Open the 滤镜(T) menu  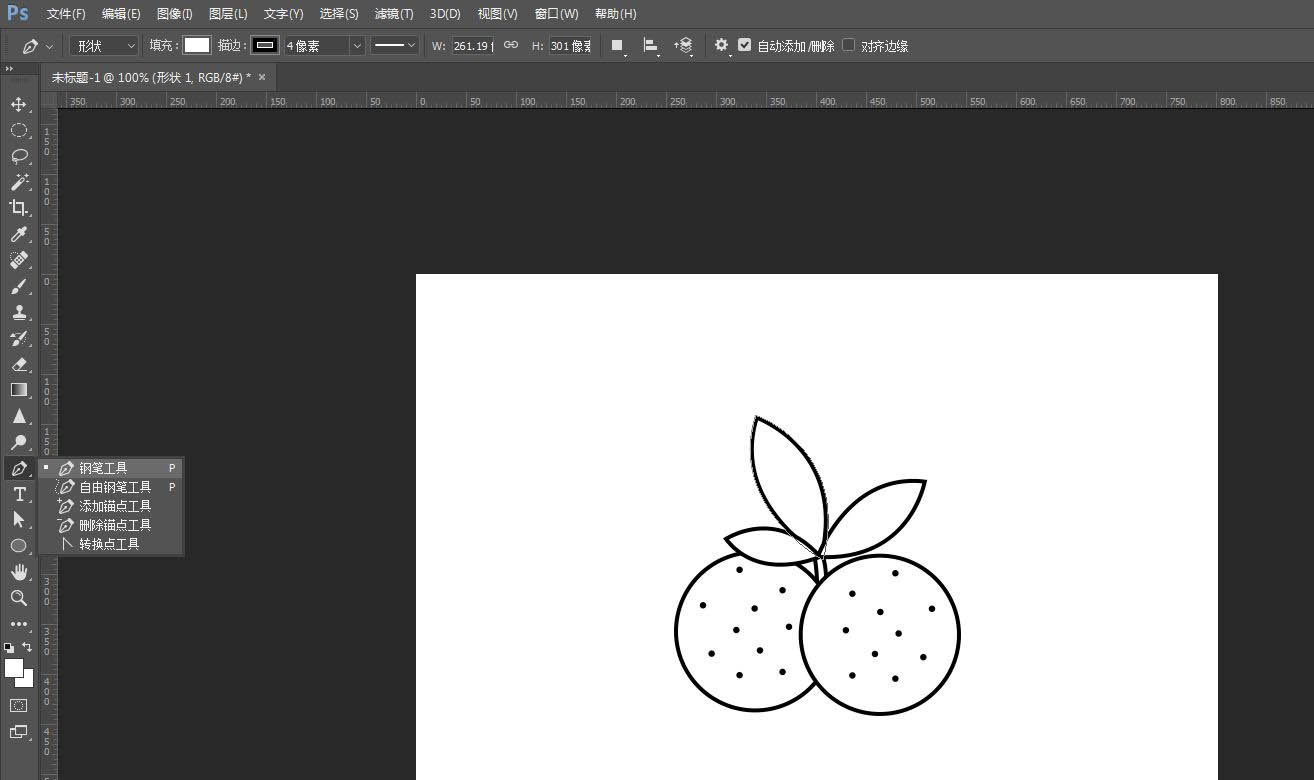[x=394, y=14]
